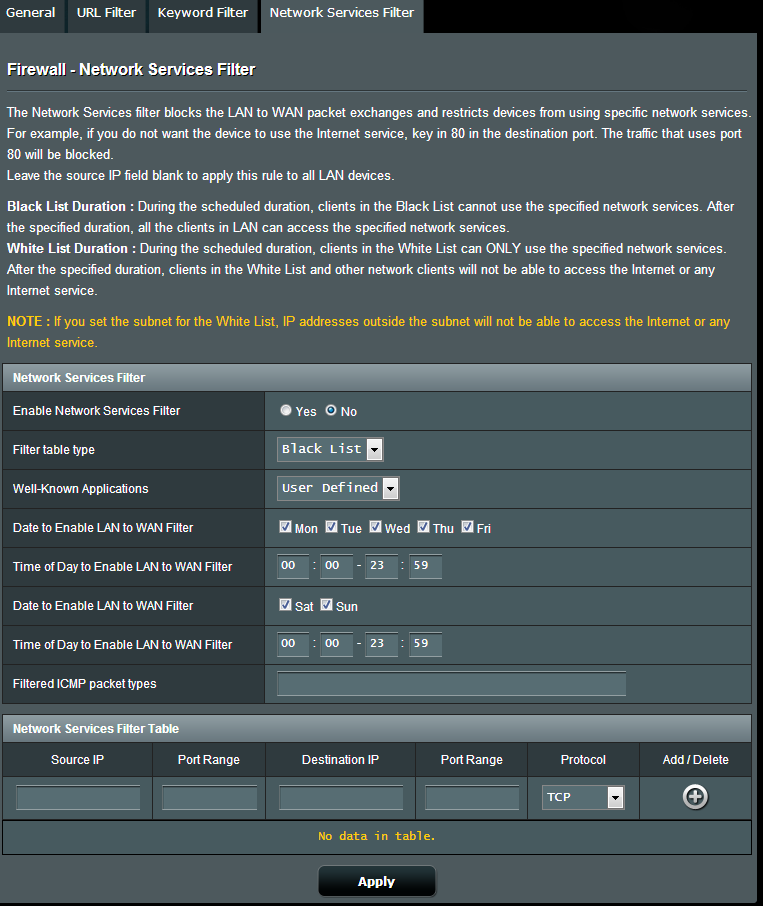Click the Filtered ICMP packet types field

pos(451,684)
